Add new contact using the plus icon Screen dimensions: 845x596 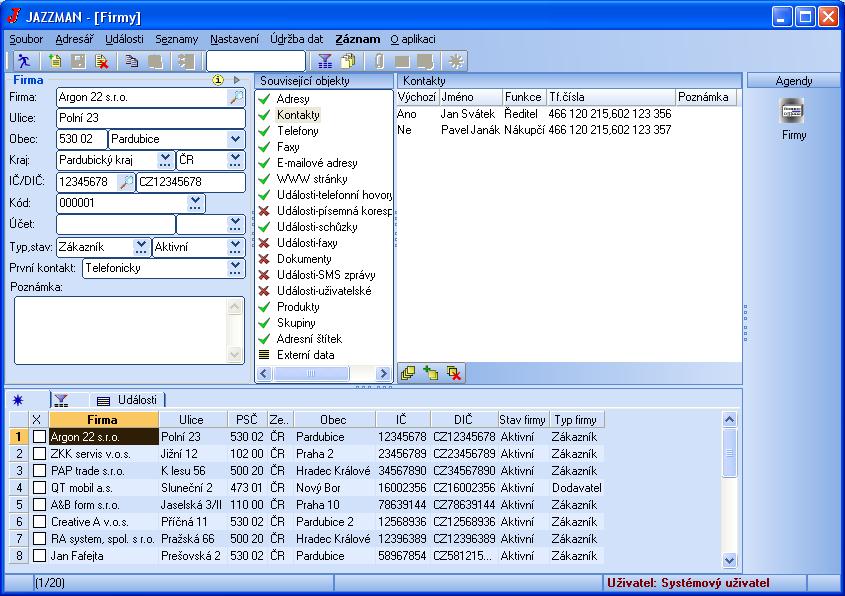(x=430, y=373)
